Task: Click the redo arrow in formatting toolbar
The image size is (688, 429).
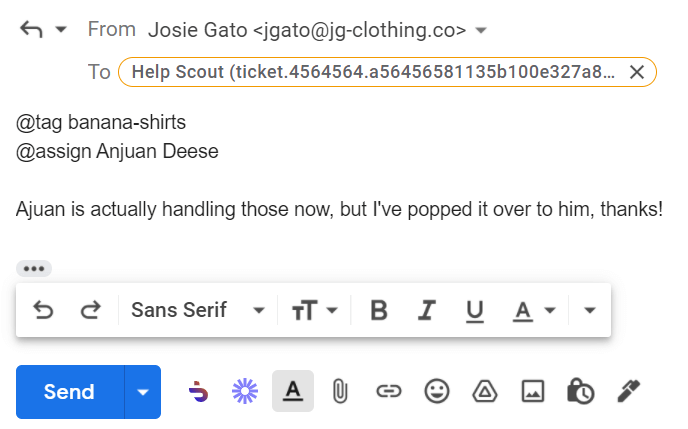Action: 91,311
